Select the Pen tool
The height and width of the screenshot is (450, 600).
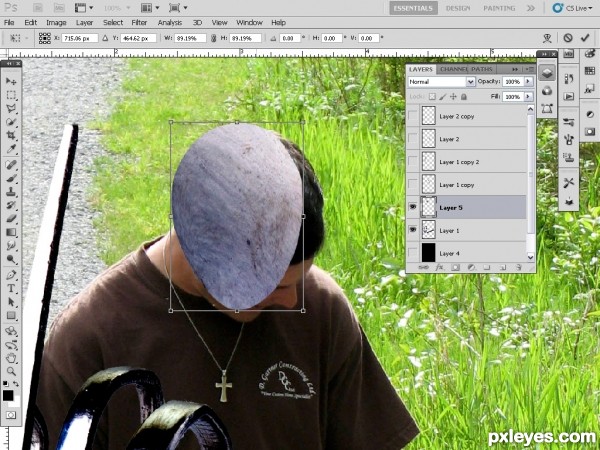point(11,275)
